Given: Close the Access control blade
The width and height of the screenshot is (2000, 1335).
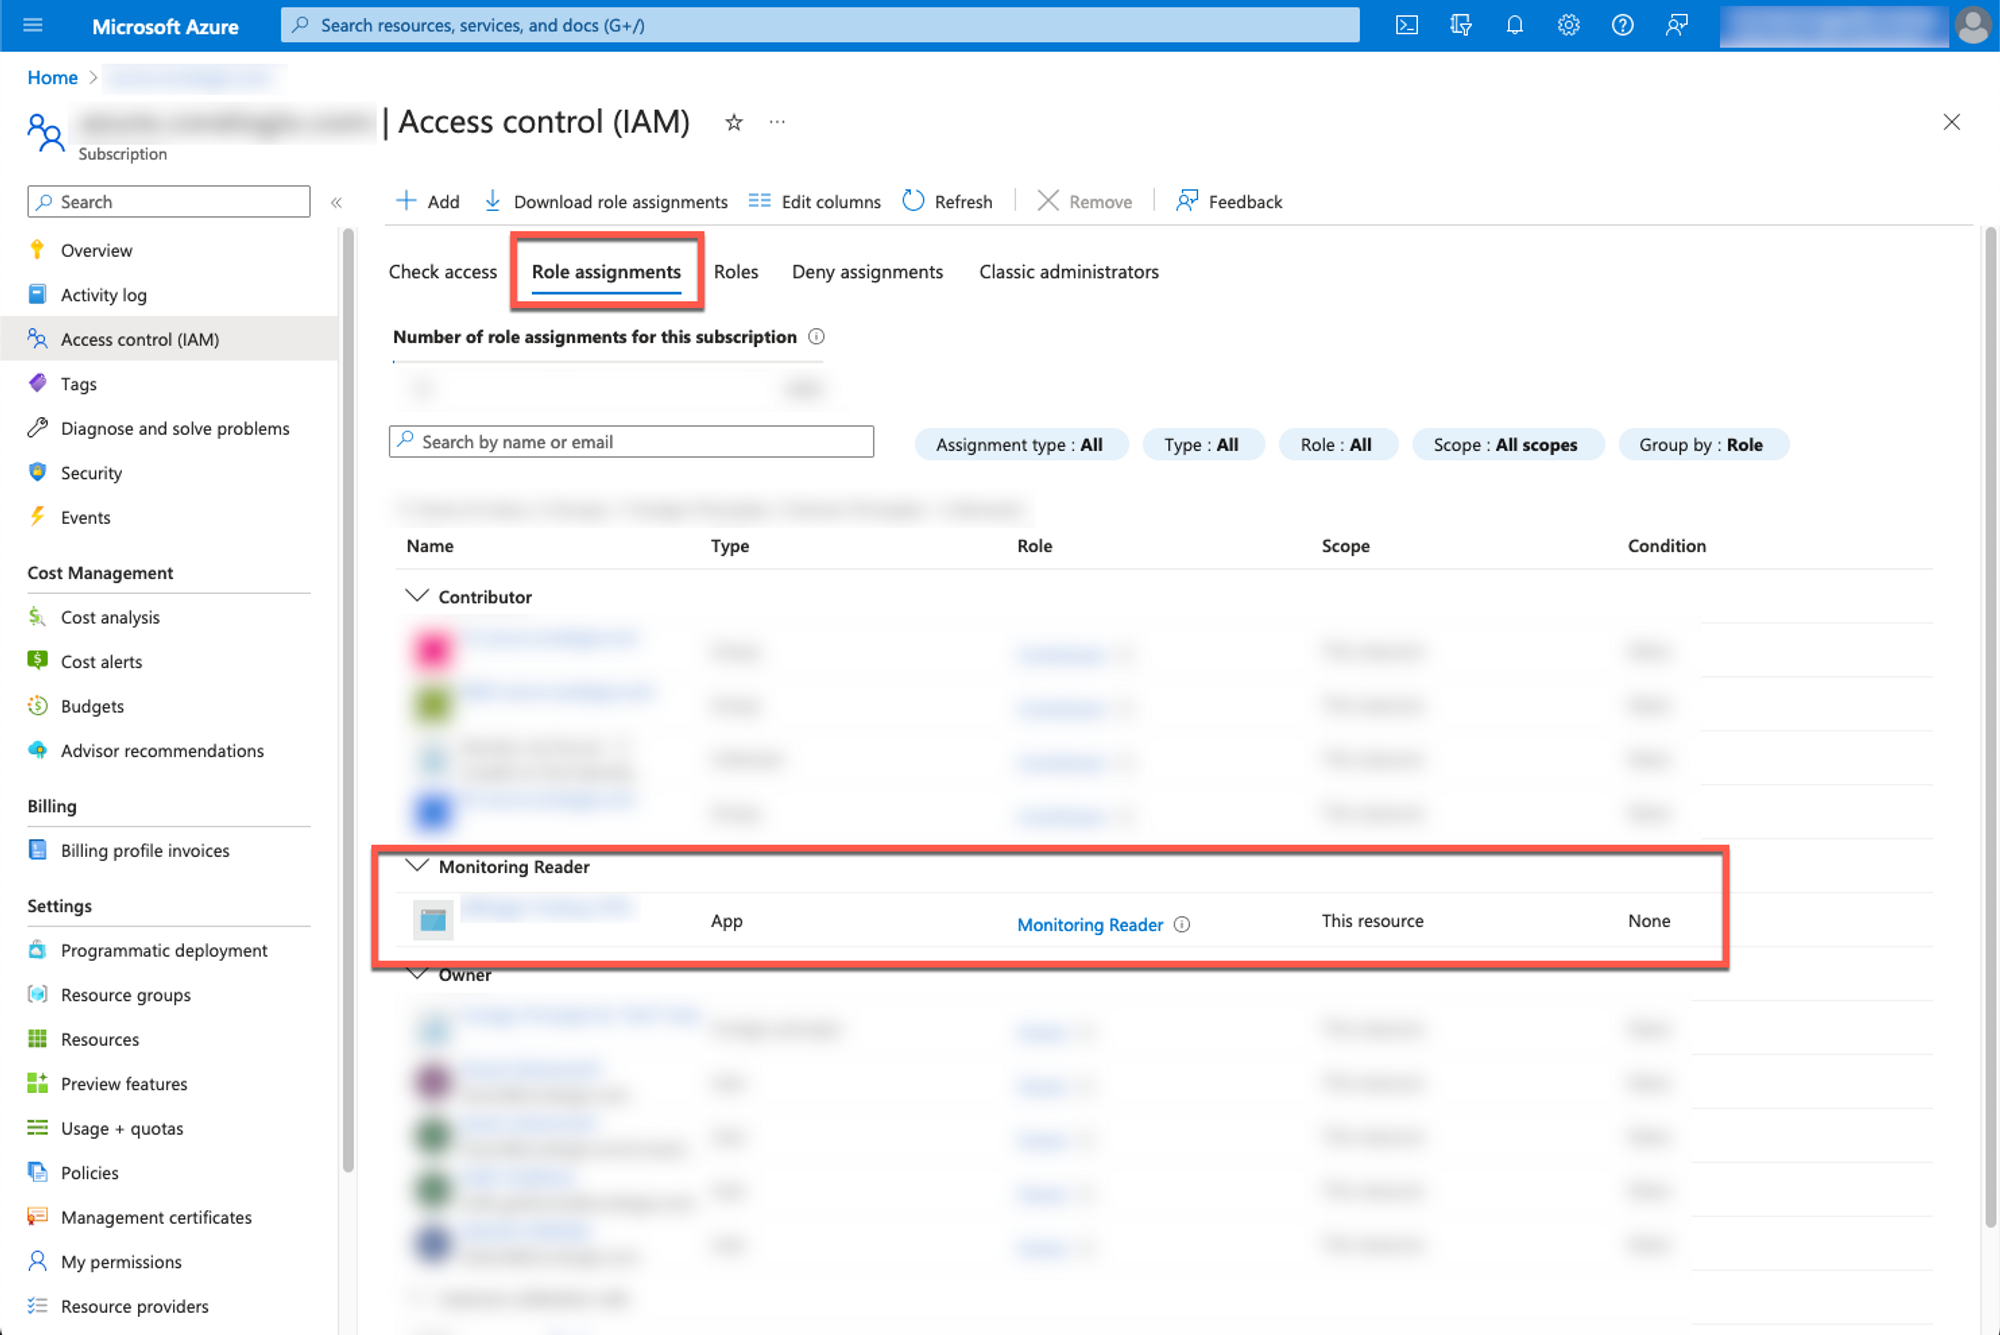Looking at the screenshot, I should [1951, 122].
